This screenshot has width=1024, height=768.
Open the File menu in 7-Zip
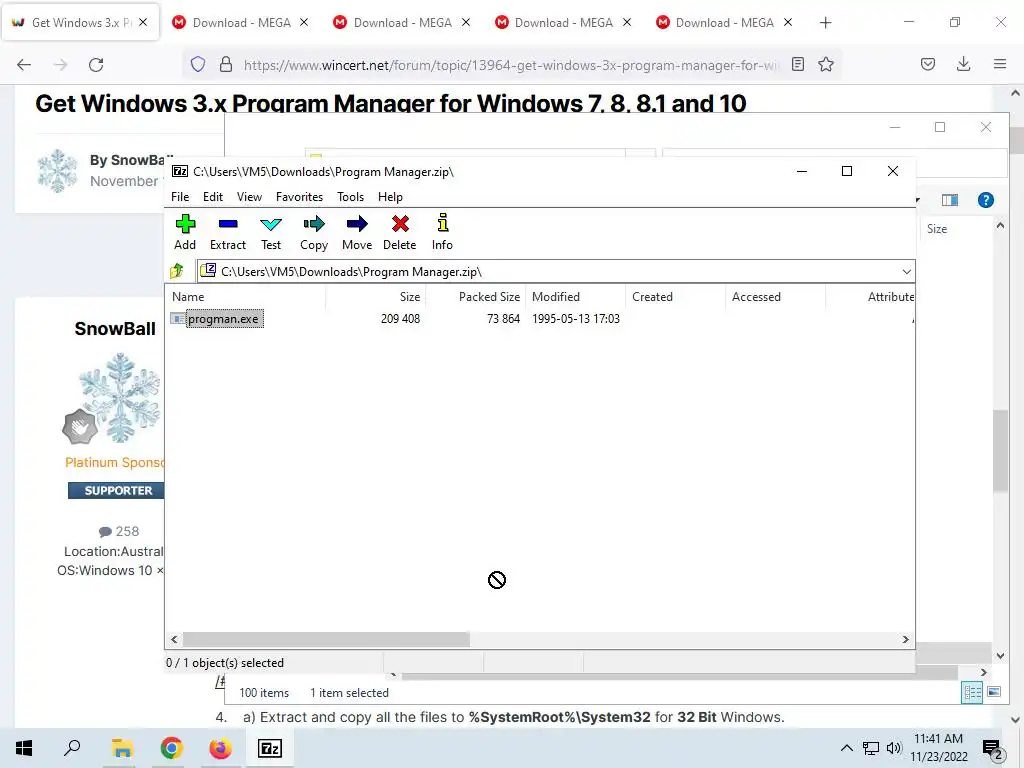[180, 197]
